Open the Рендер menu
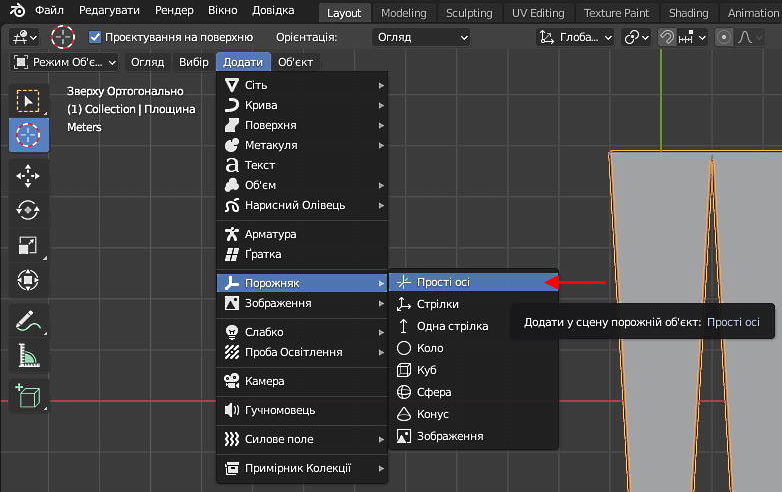 pos(174,10)
